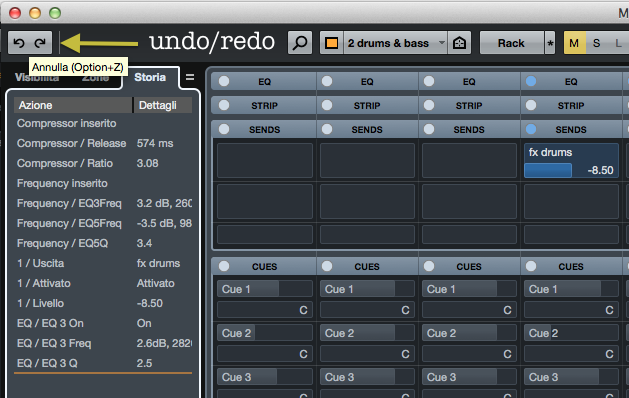
Task: Select EQ / EQ 3 On row
Action: pyautogui.click(x=103, y=323)
